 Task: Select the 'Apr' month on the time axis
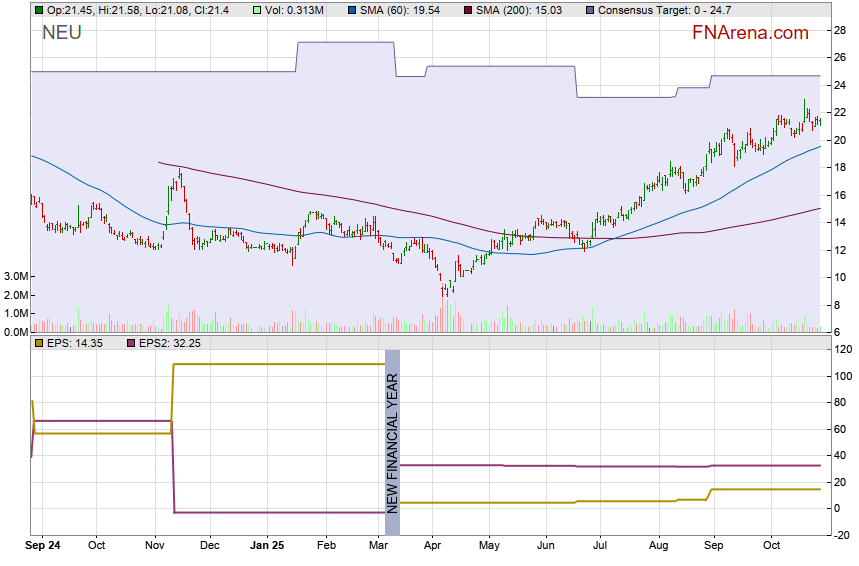(x=432, y=546)
